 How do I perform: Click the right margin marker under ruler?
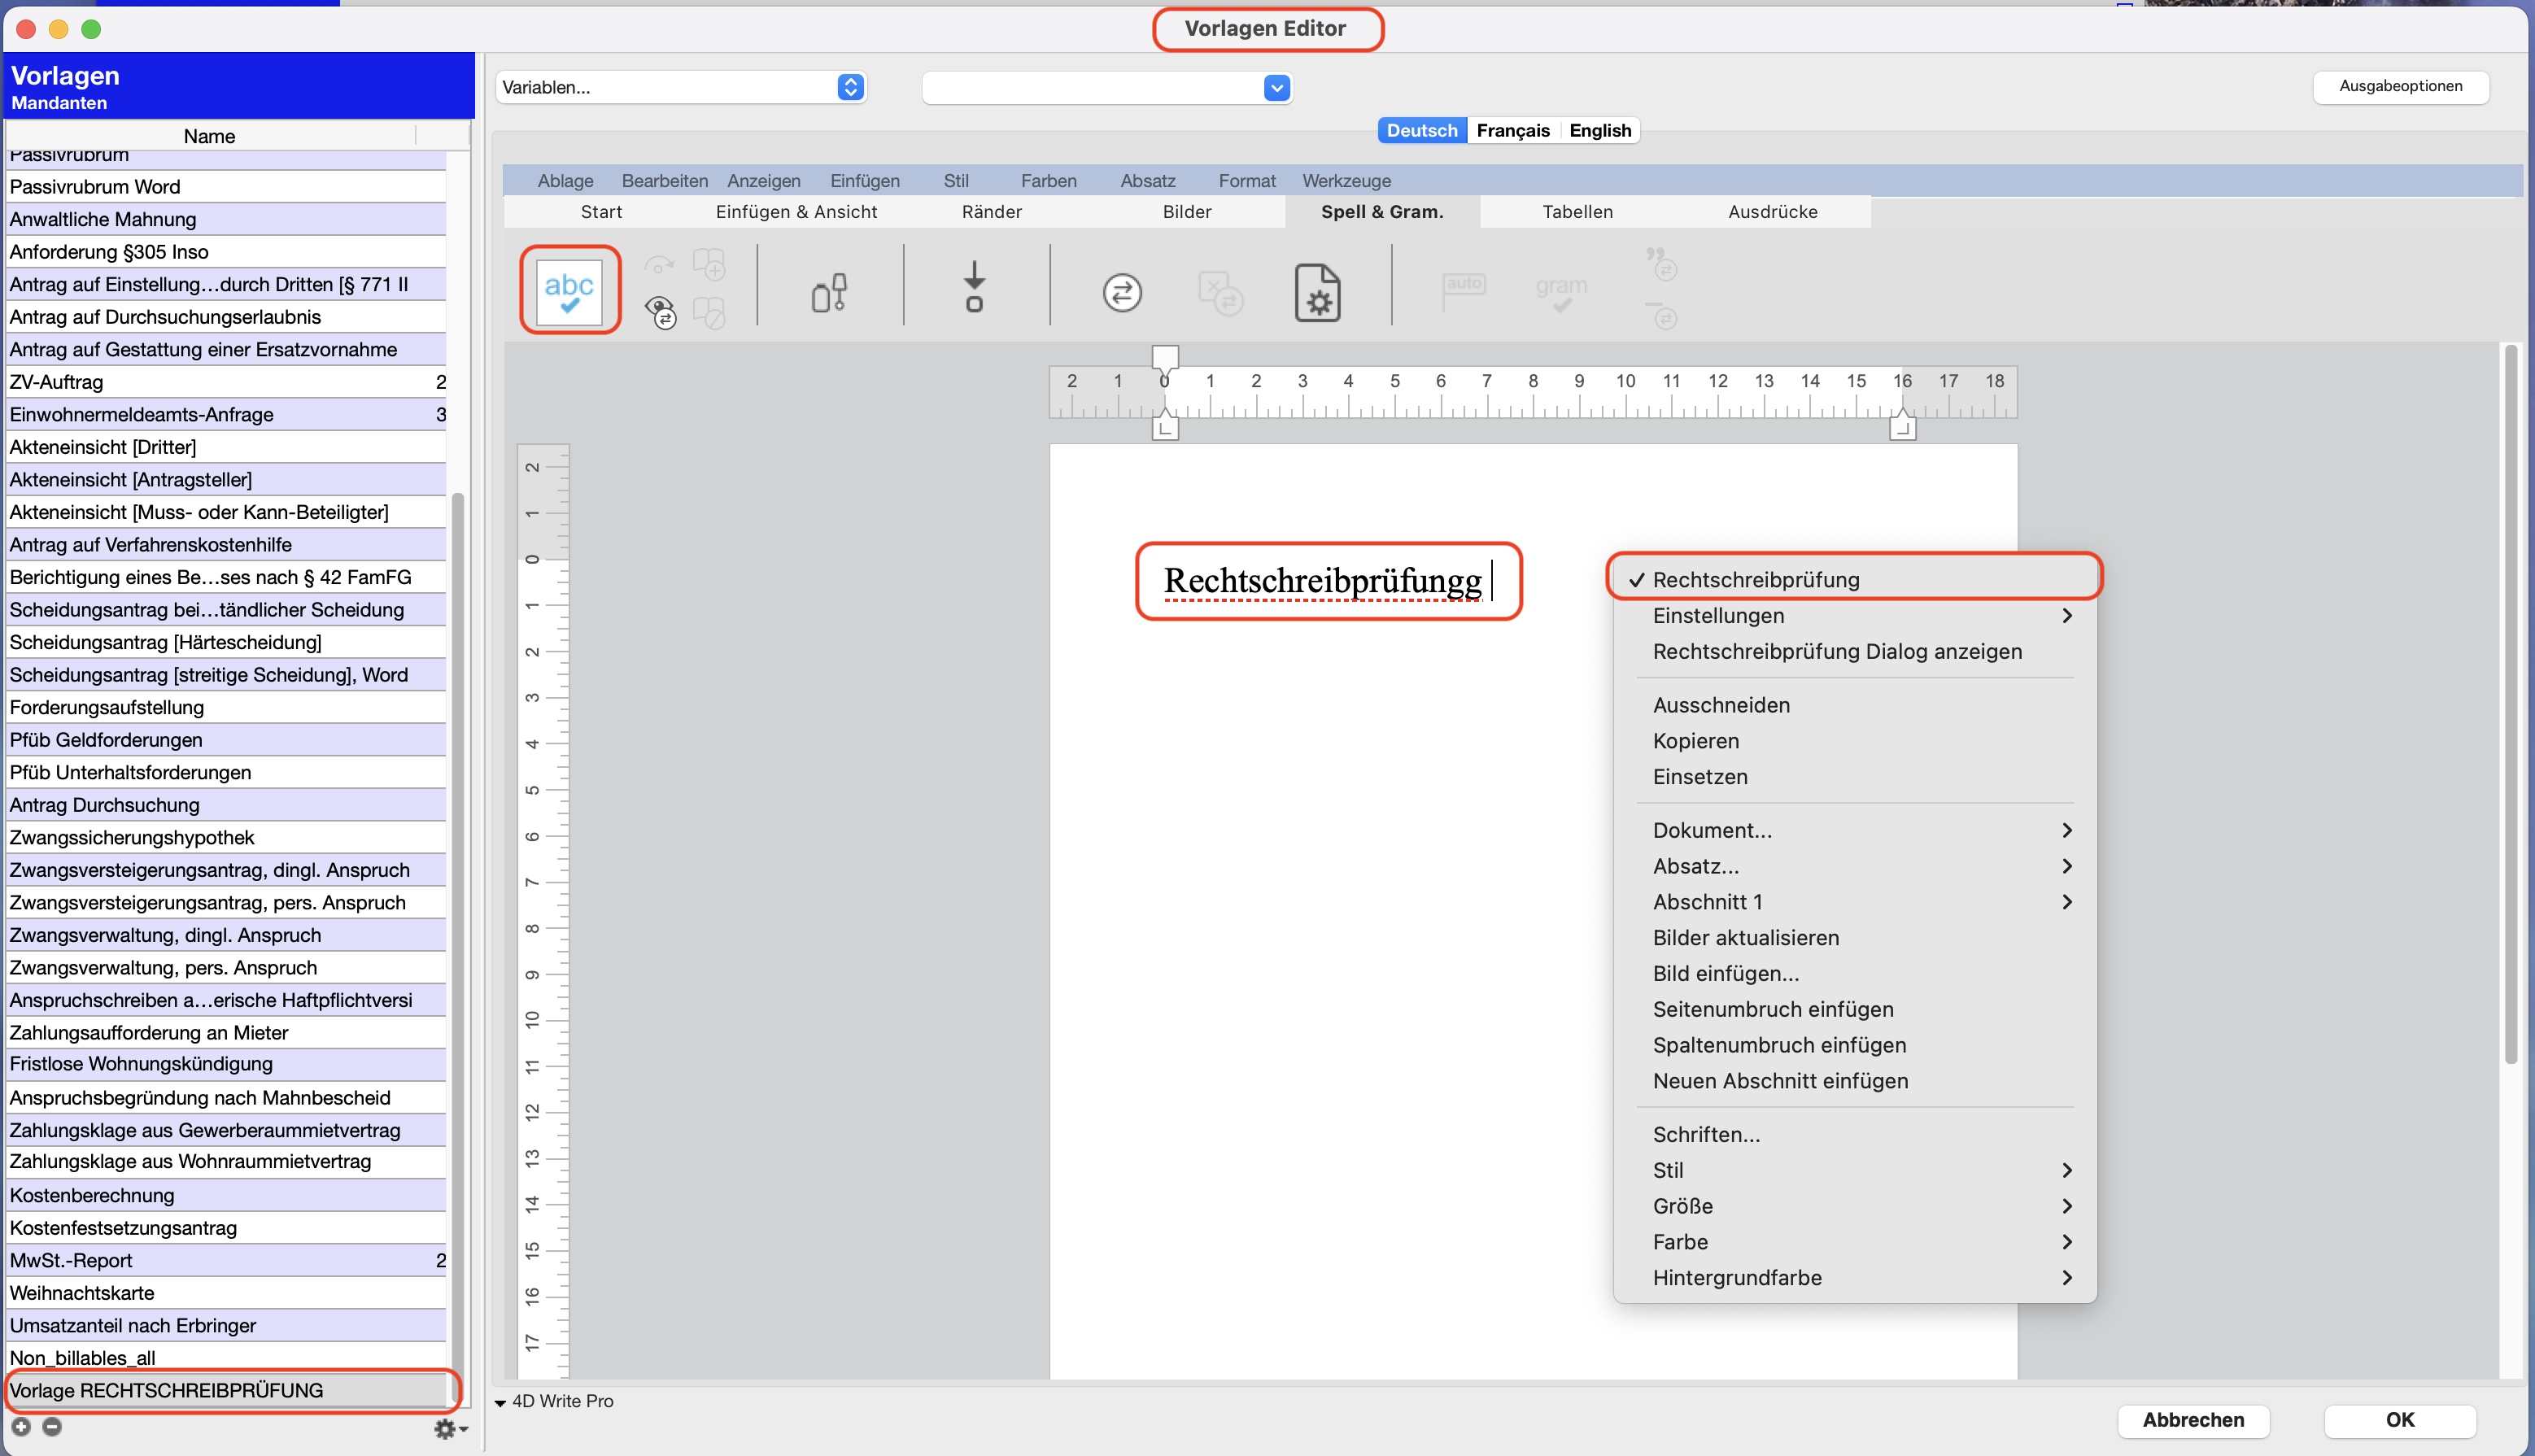[x=1902, y=426]
